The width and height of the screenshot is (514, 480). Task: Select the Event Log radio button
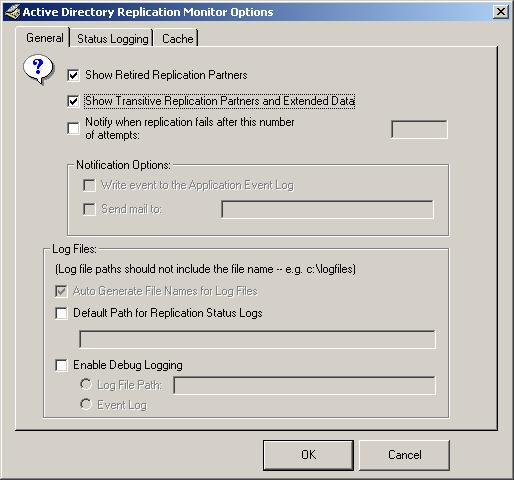(x=86, y=404)
